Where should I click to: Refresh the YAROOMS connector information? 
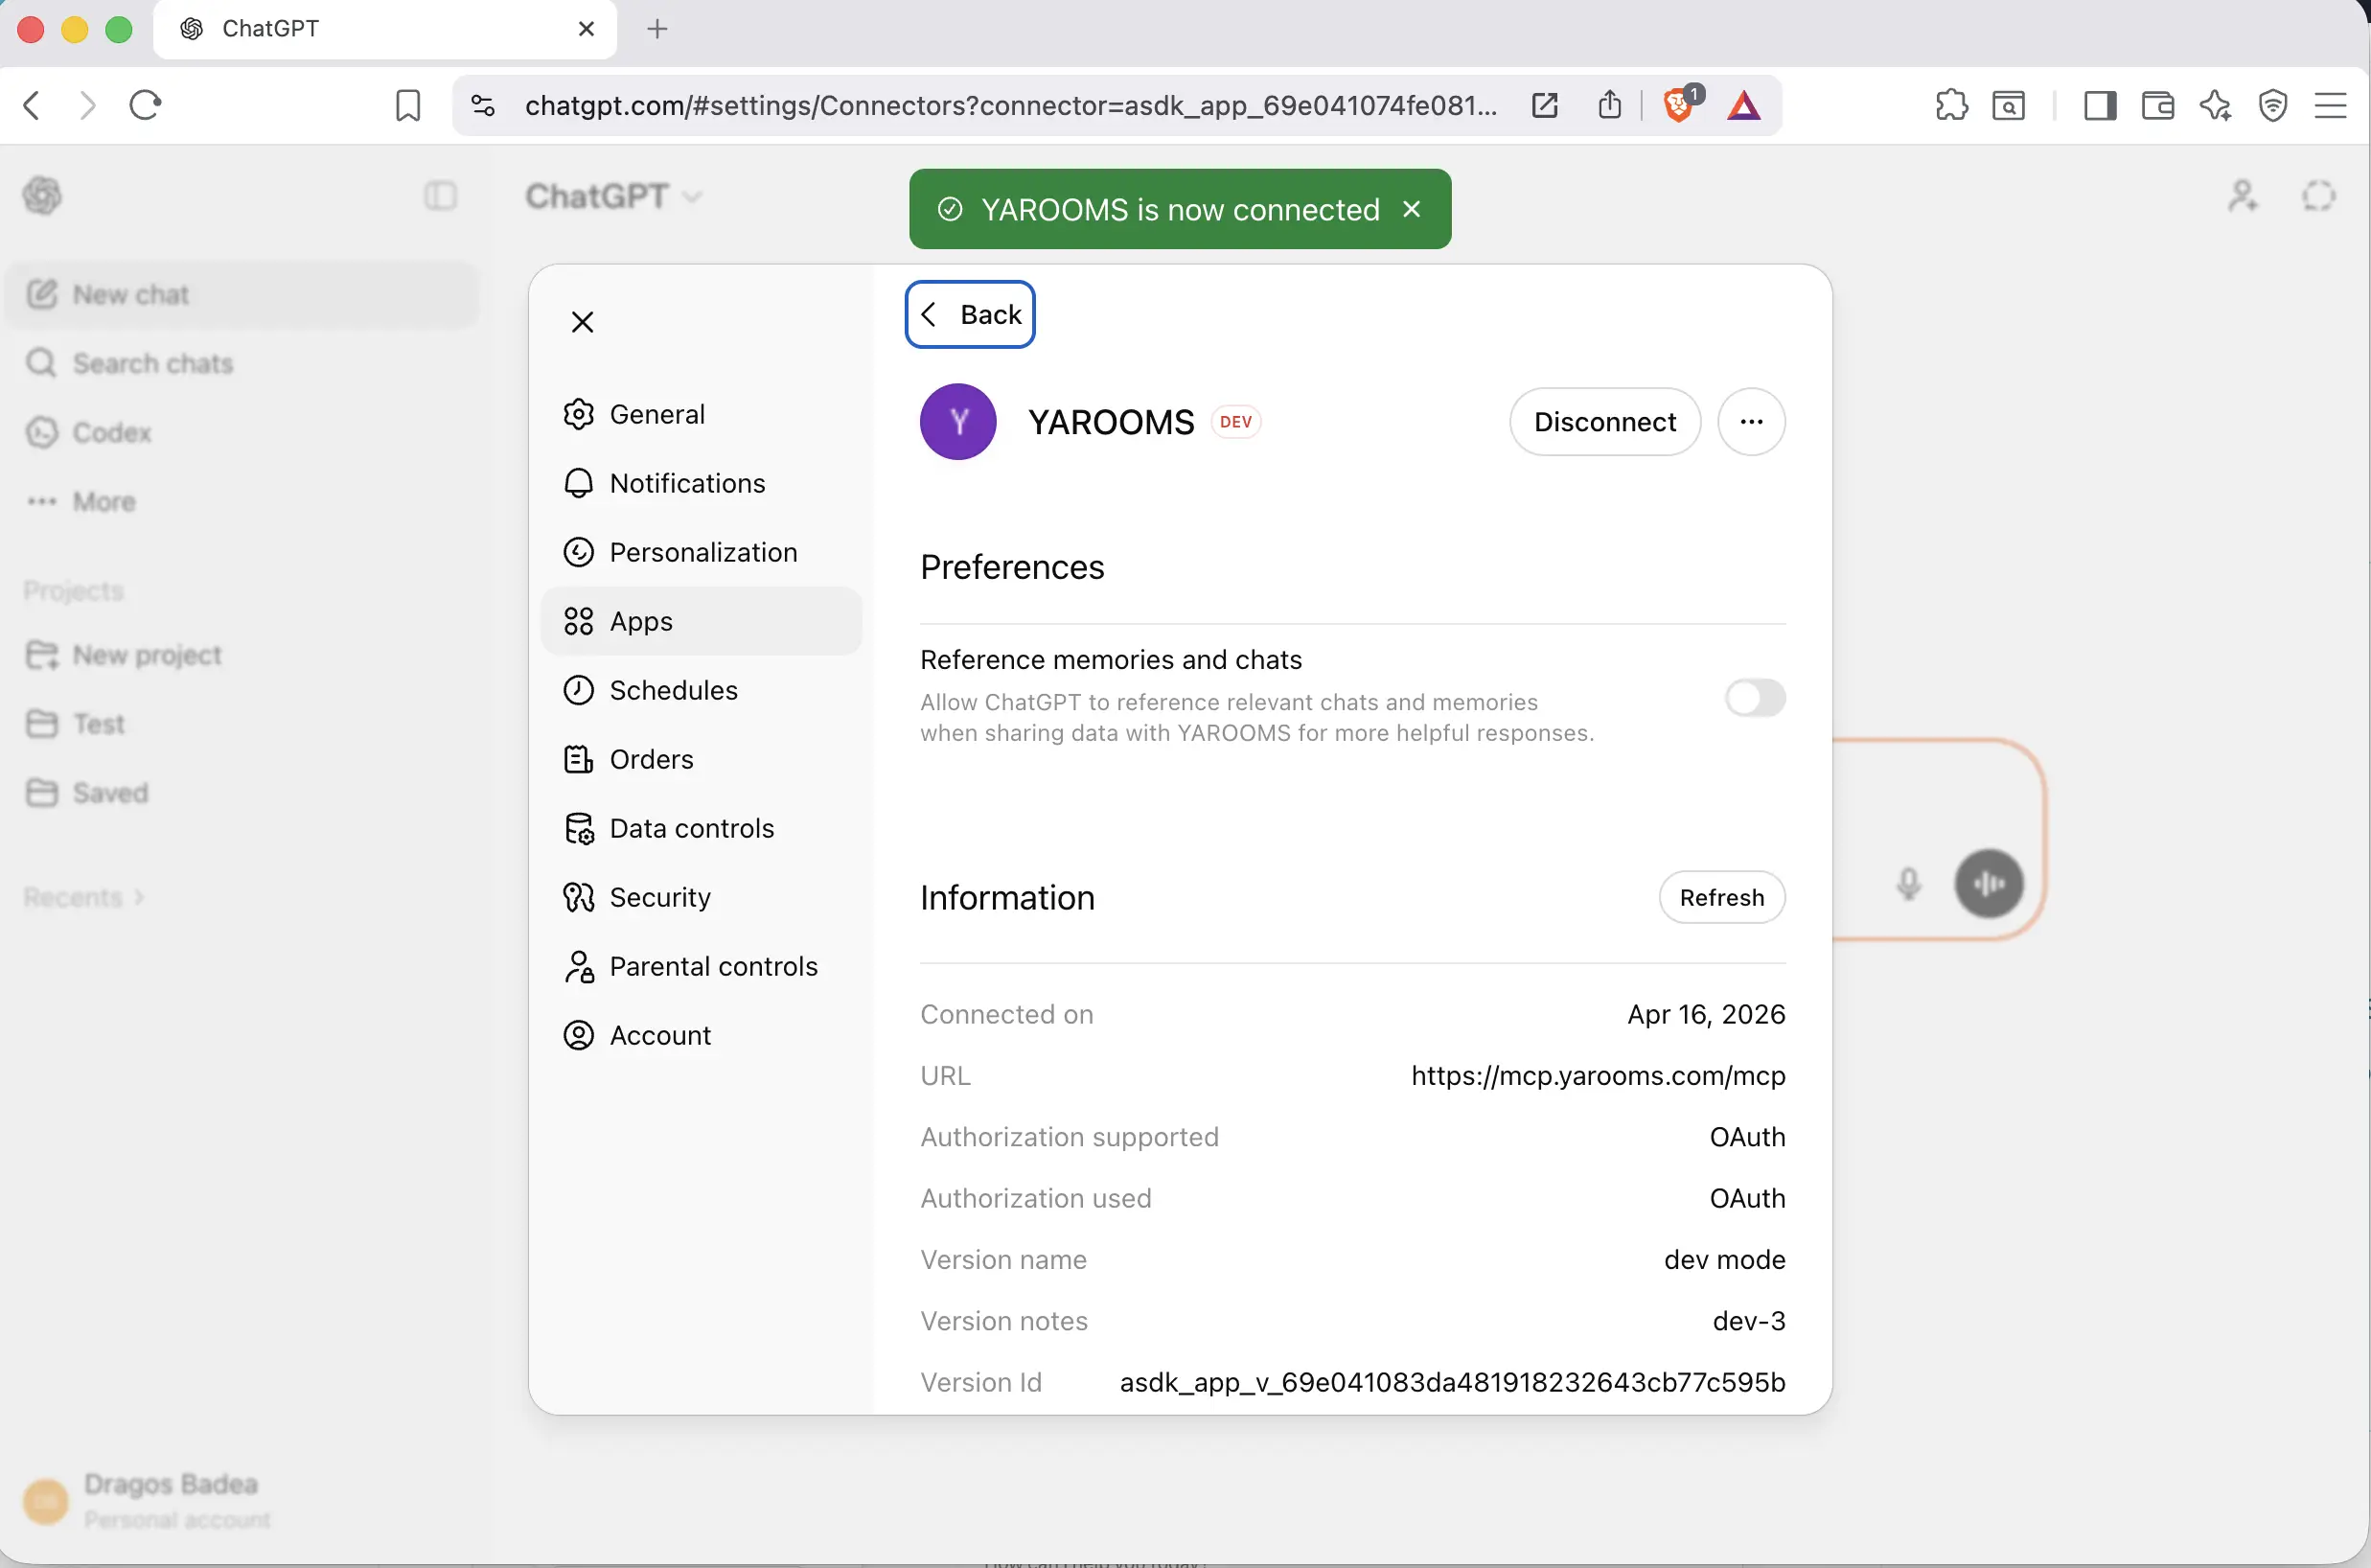pyautogui.click(x=1720, y=897)
